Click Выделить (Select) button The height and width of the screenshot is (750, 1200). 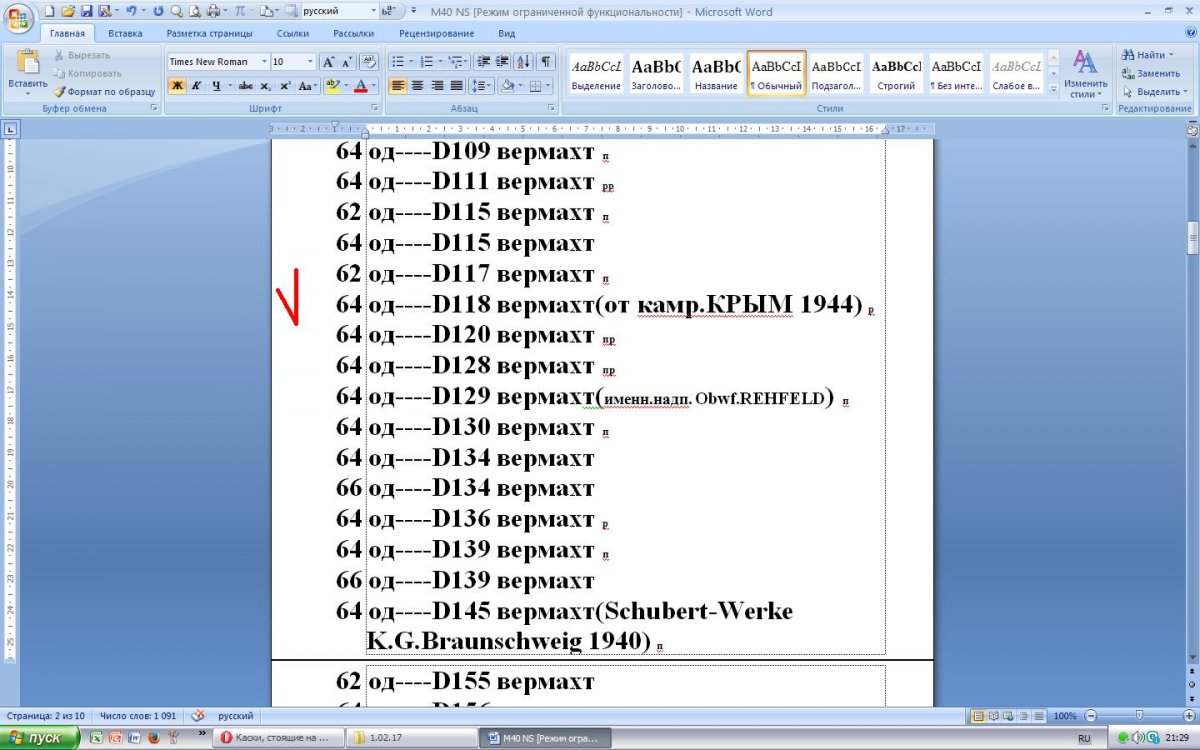point(1154,91)
